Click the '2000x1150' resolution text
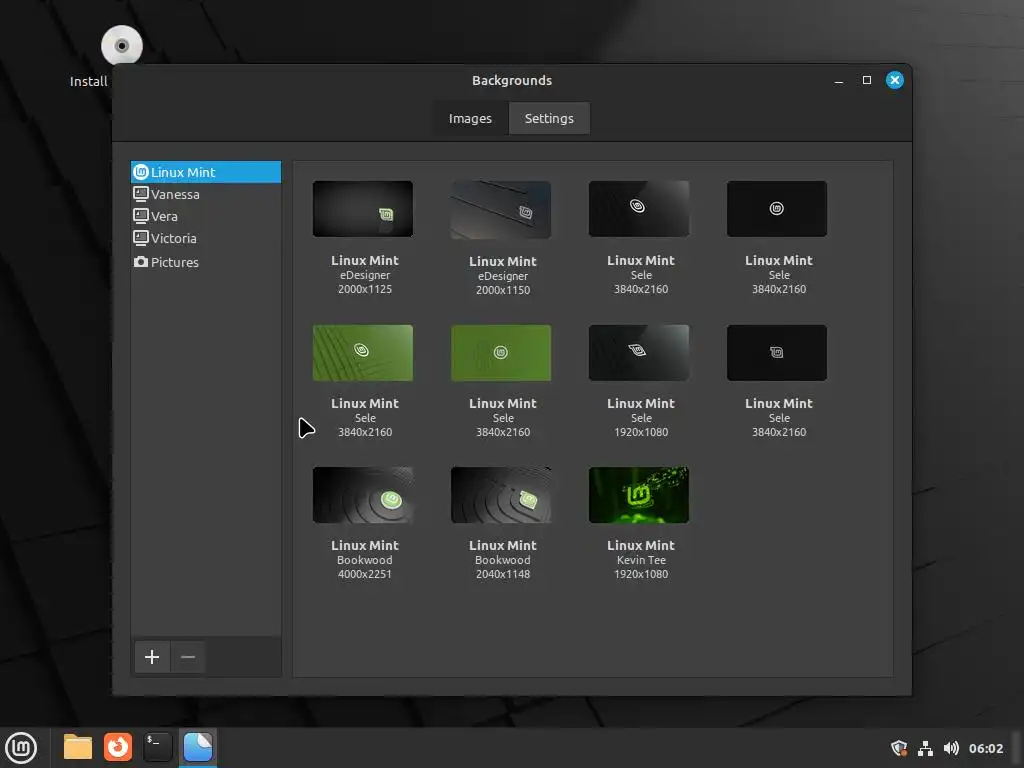Screen dimensions: 1024x768 (x=503, y=290)
